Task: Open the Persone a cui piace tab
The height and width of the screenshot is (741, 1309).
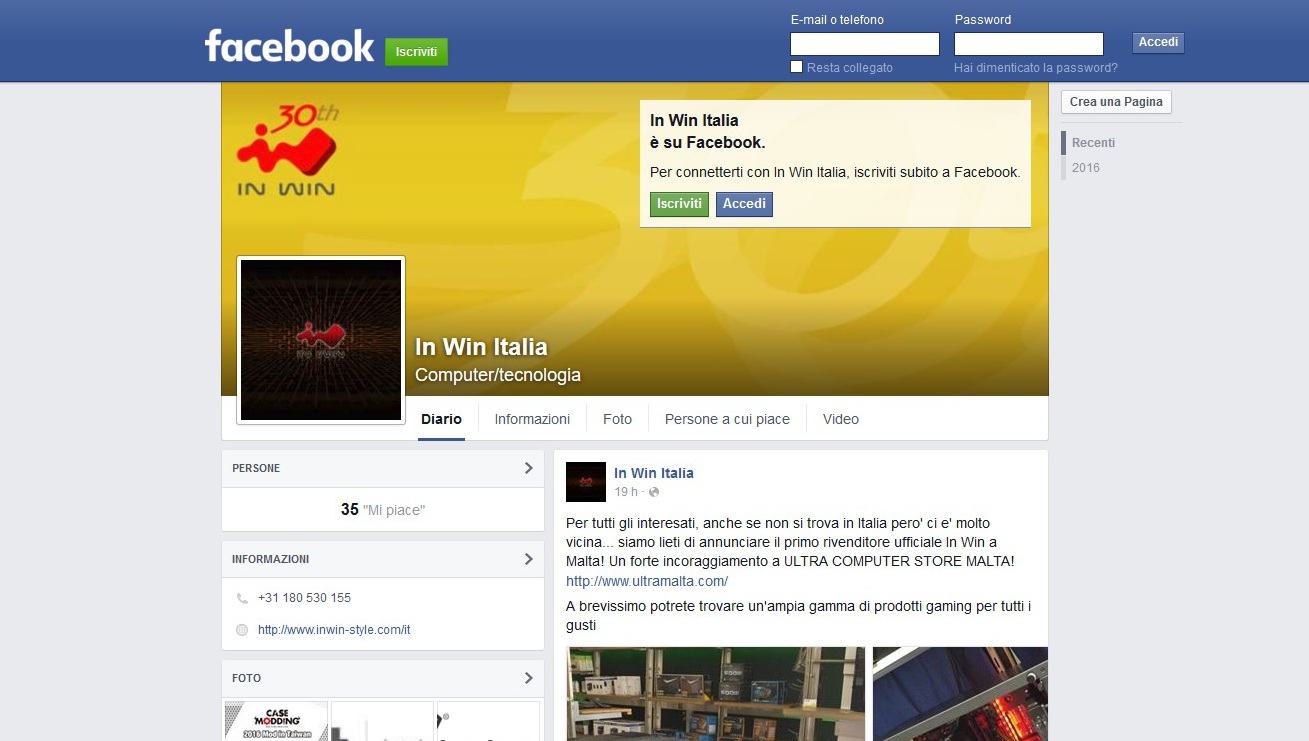Action: (727, 419)
